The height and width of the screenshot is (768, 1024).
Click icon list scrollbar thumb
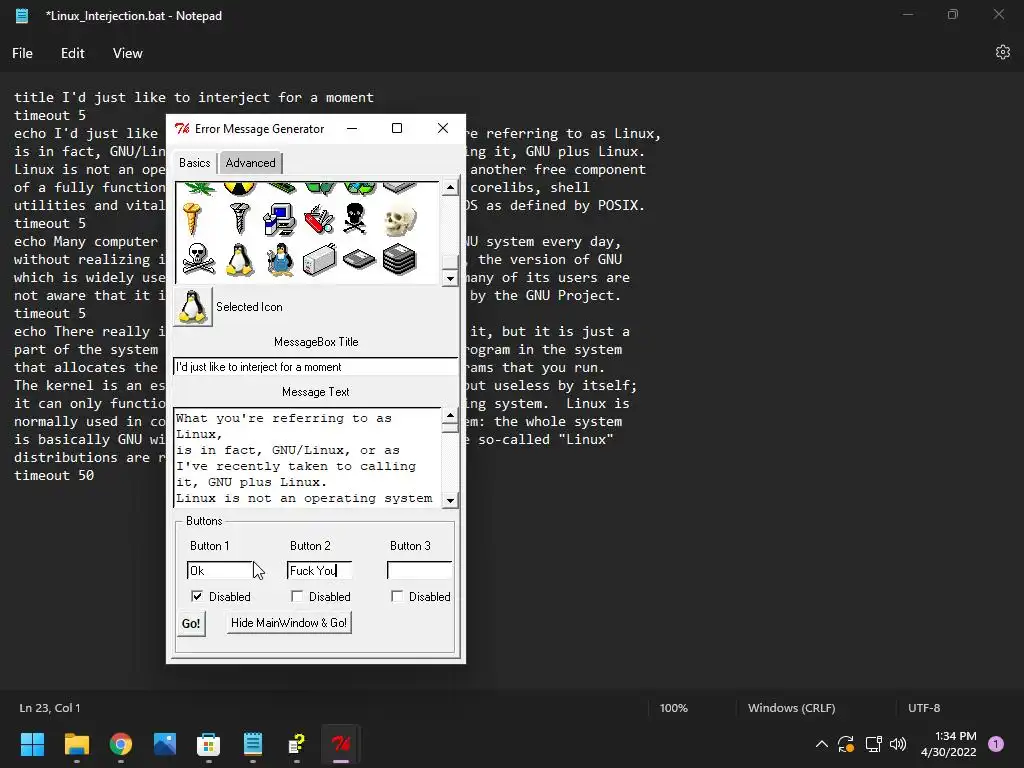pyautogui.click(x=450, y=261)
